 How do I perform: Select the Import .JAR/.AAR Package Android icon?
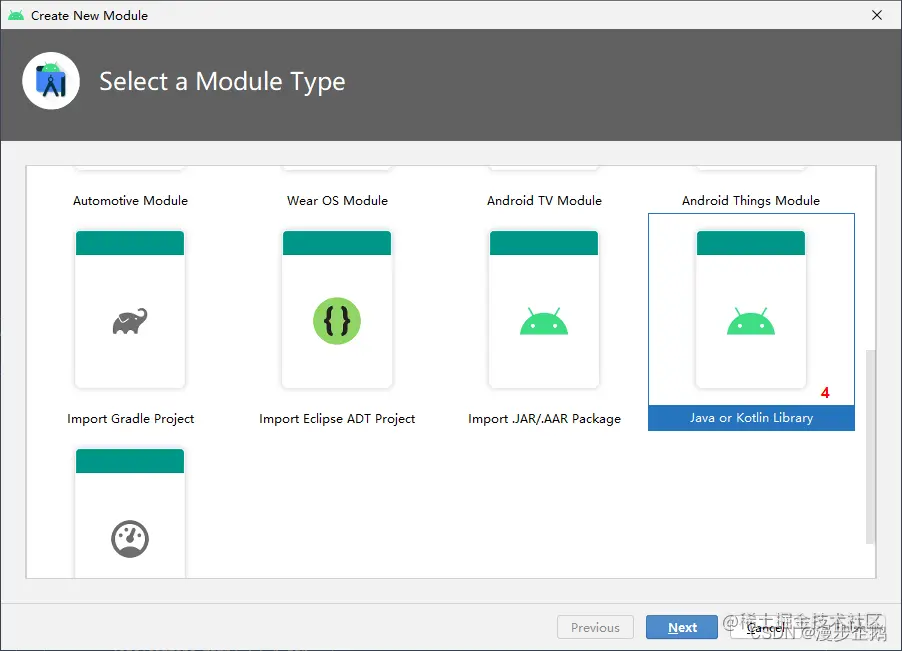pos(544,321)
